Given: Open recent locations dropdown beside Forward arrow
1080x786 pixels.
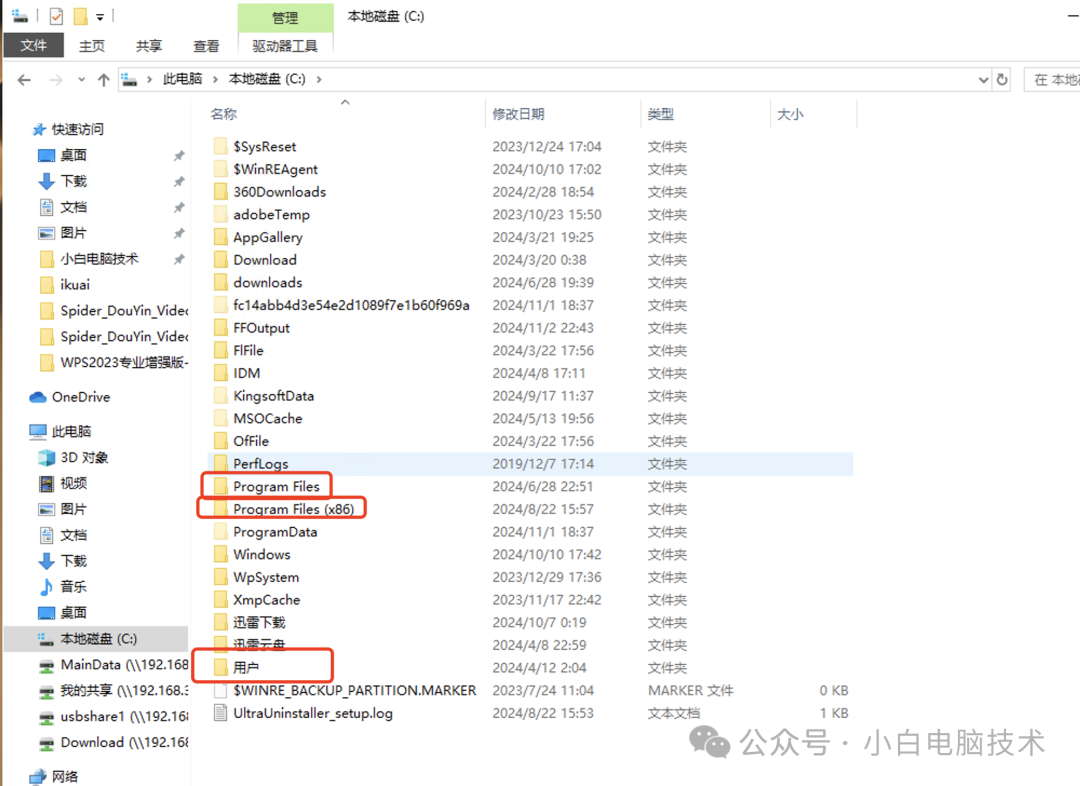Looking at the screenshot, I should pos(81,80).
